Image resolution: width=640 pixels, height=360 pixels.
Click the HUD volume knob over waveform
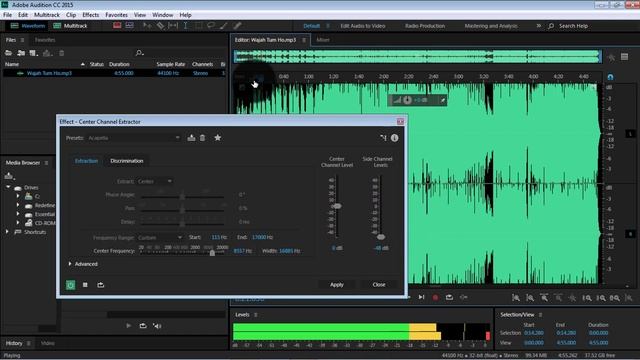pos(407,100)
